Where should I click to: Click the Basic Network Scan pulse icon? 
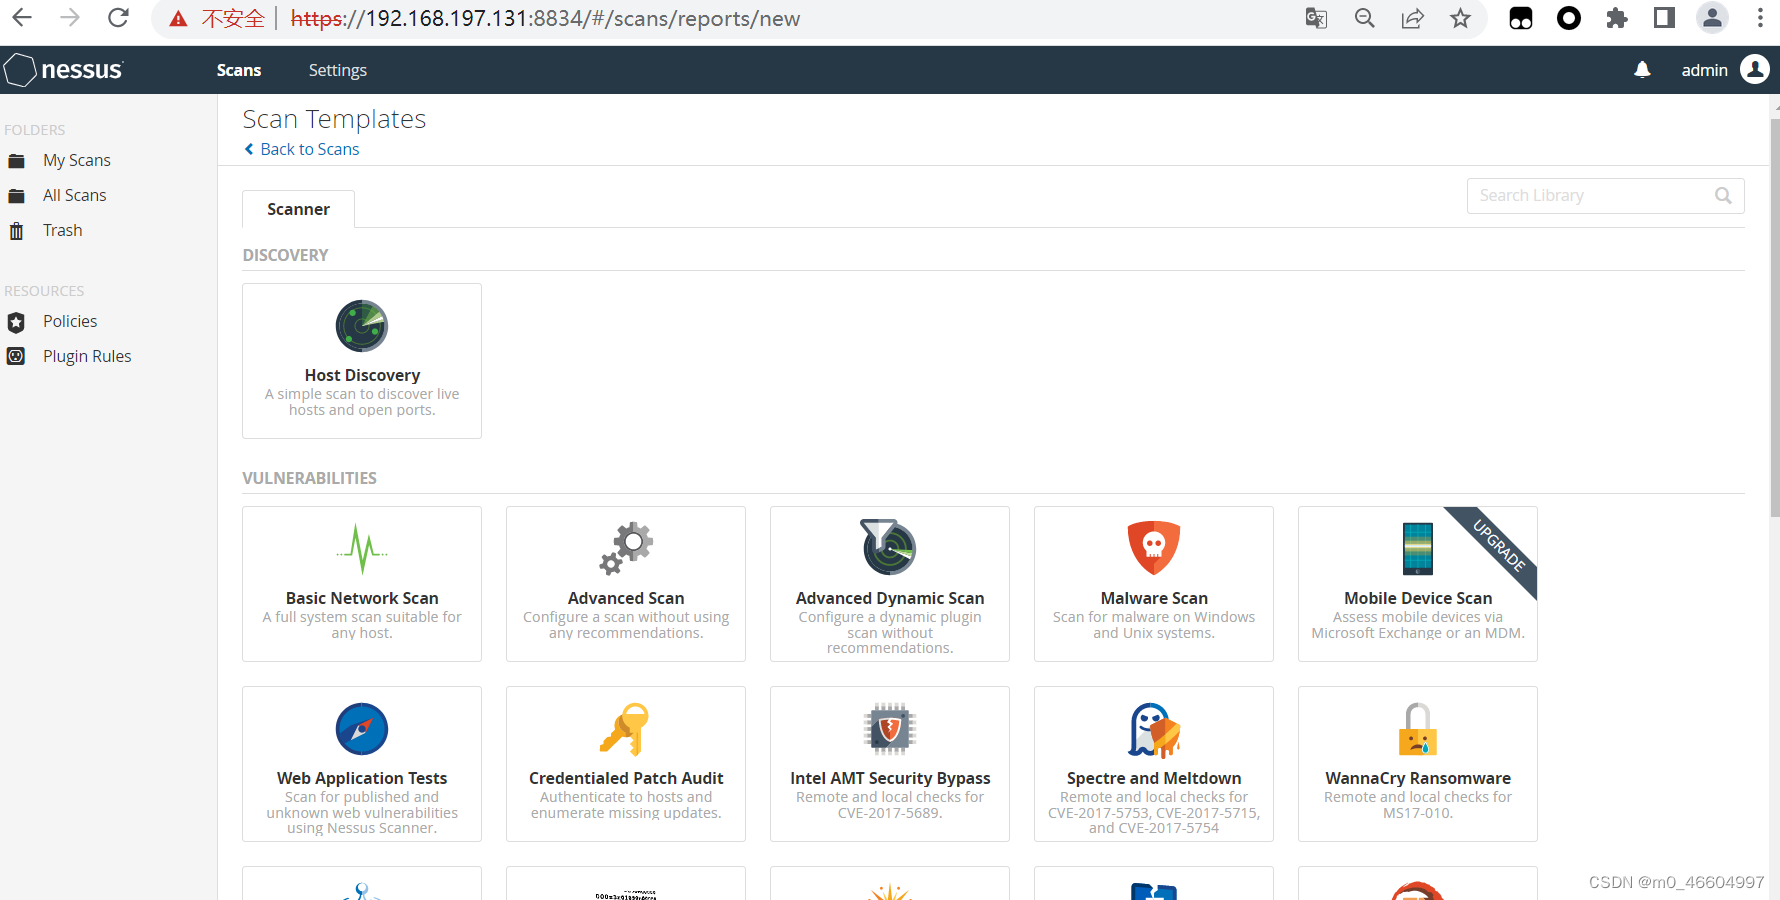click(x=362, y=548)
